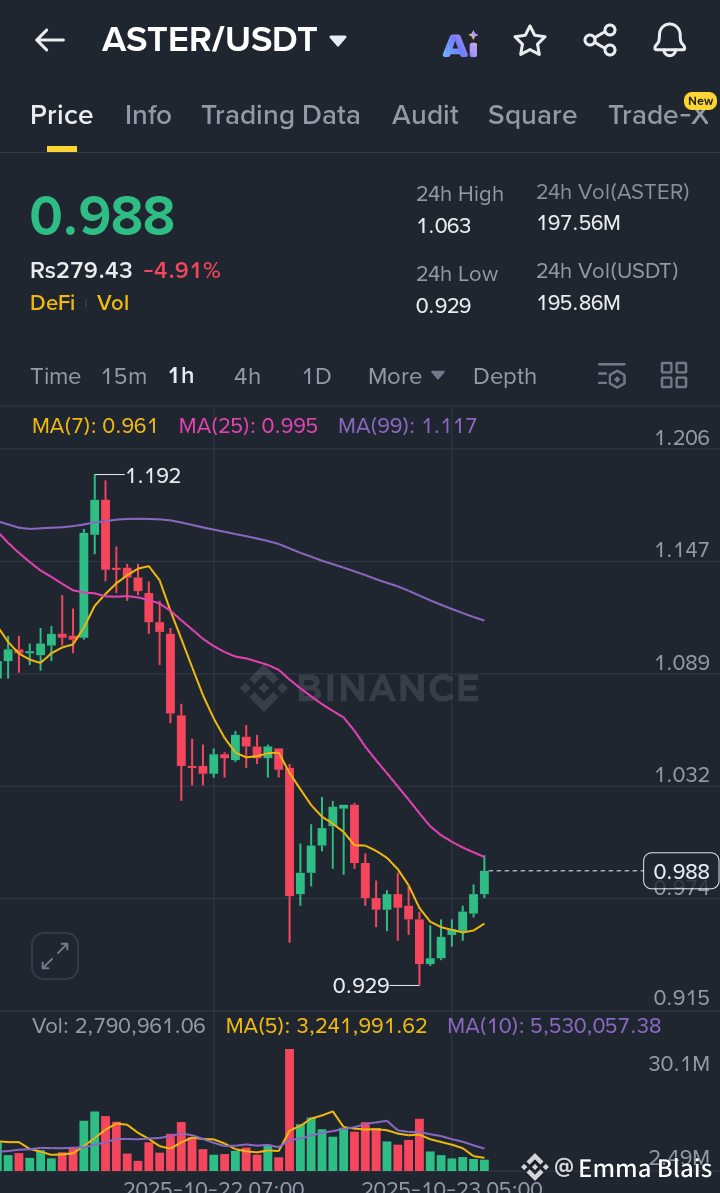
Task: Switch to the Price tab
Action: click(62, 115)
